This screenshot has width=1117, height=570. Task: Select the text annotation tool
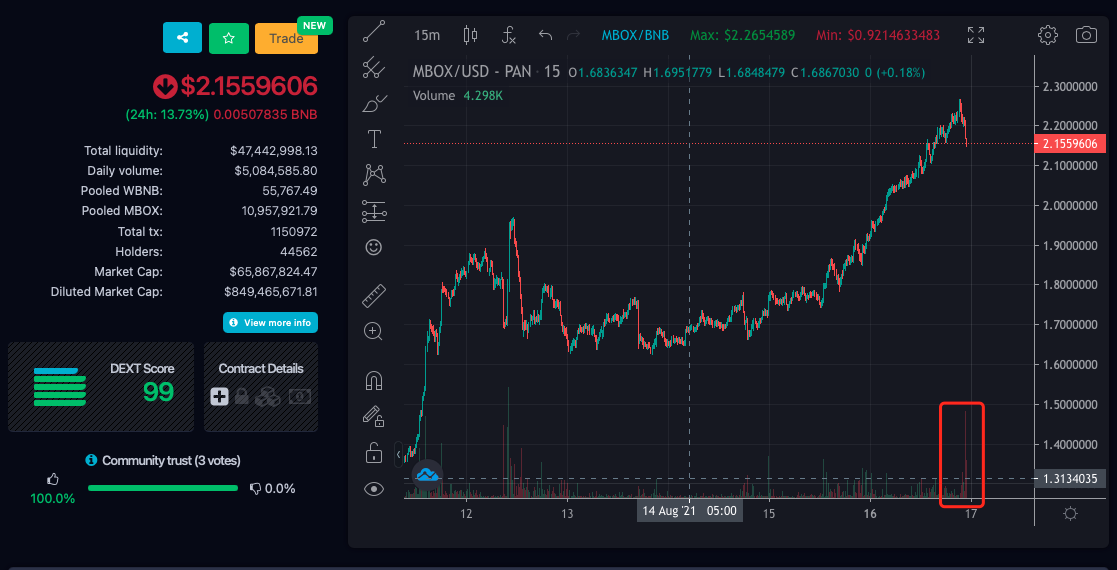coord(373,139)
